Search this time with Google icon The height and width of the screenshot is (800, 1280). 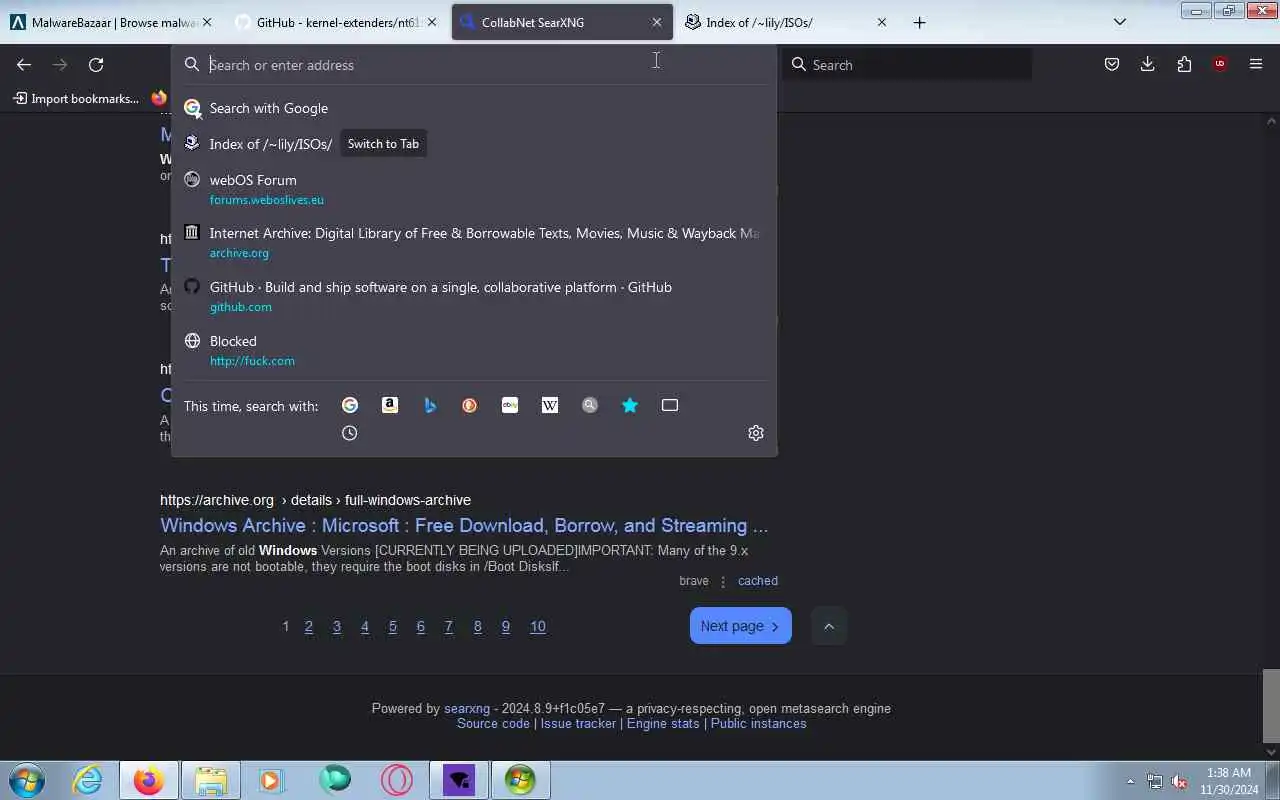pyautogui.click(x=350, y=405)
